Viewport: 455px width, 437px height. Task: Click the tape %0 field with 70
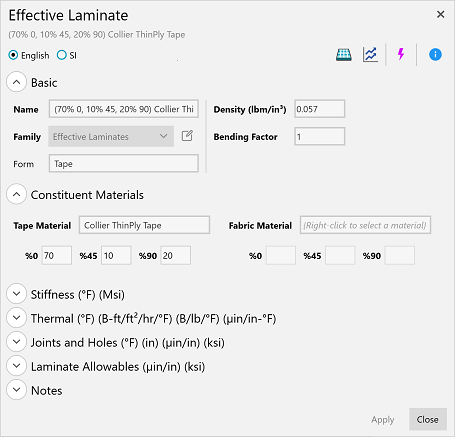coord(57,255)
